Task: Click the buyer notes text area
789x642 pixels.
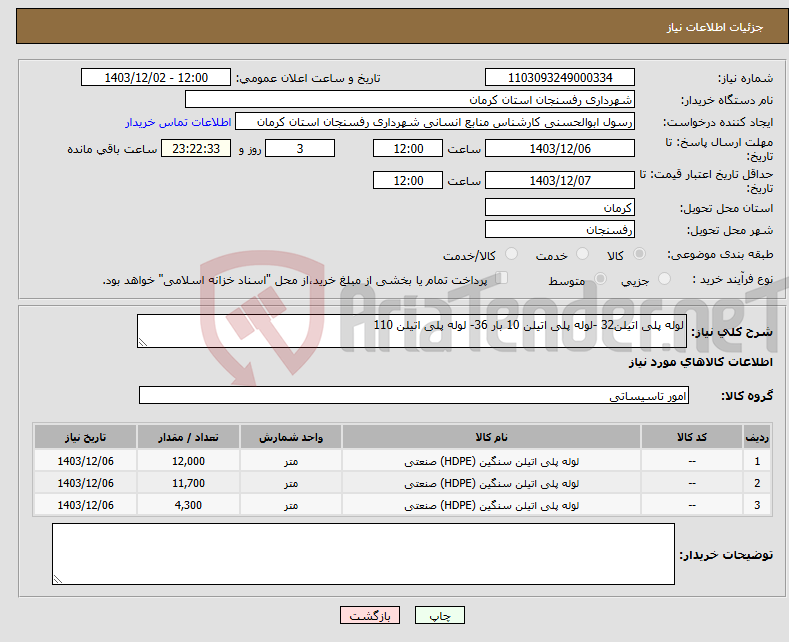Action: [363, 554]
